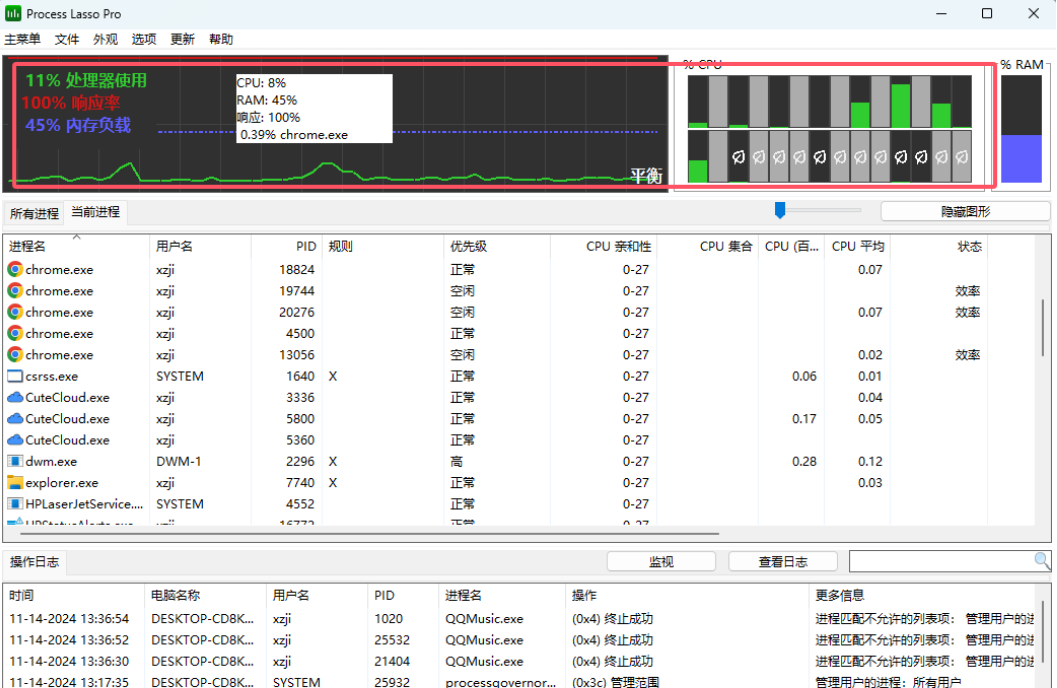The image size is (1057, 688).
Task: Select the 操作日志 tab
Action: [34, 562]
